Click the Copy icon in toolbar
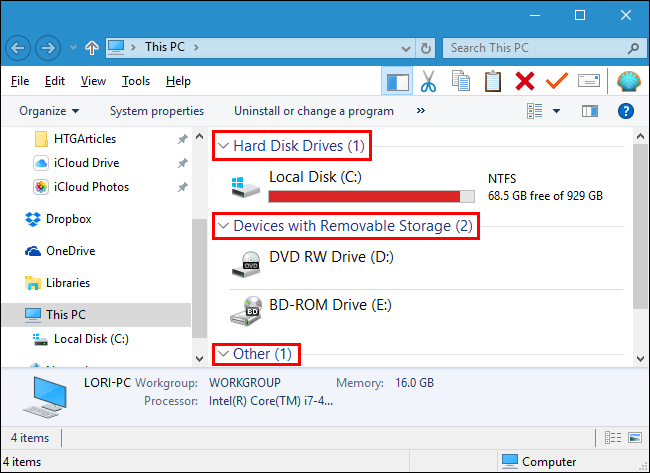Image resolution: width=650 pixels, height=473 pixels. coord(461,81)
